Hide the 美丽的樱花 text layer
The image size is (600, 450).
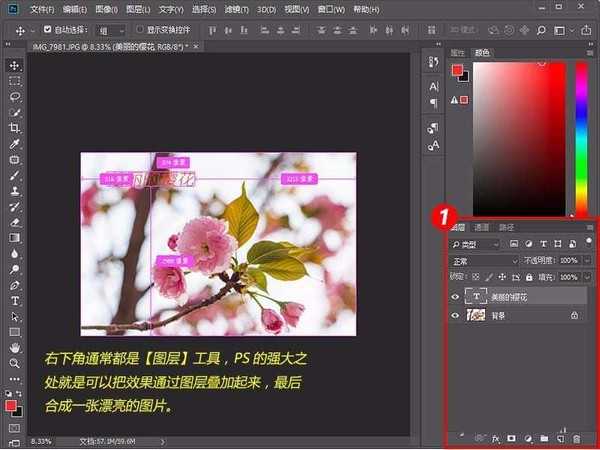(456, 296)
